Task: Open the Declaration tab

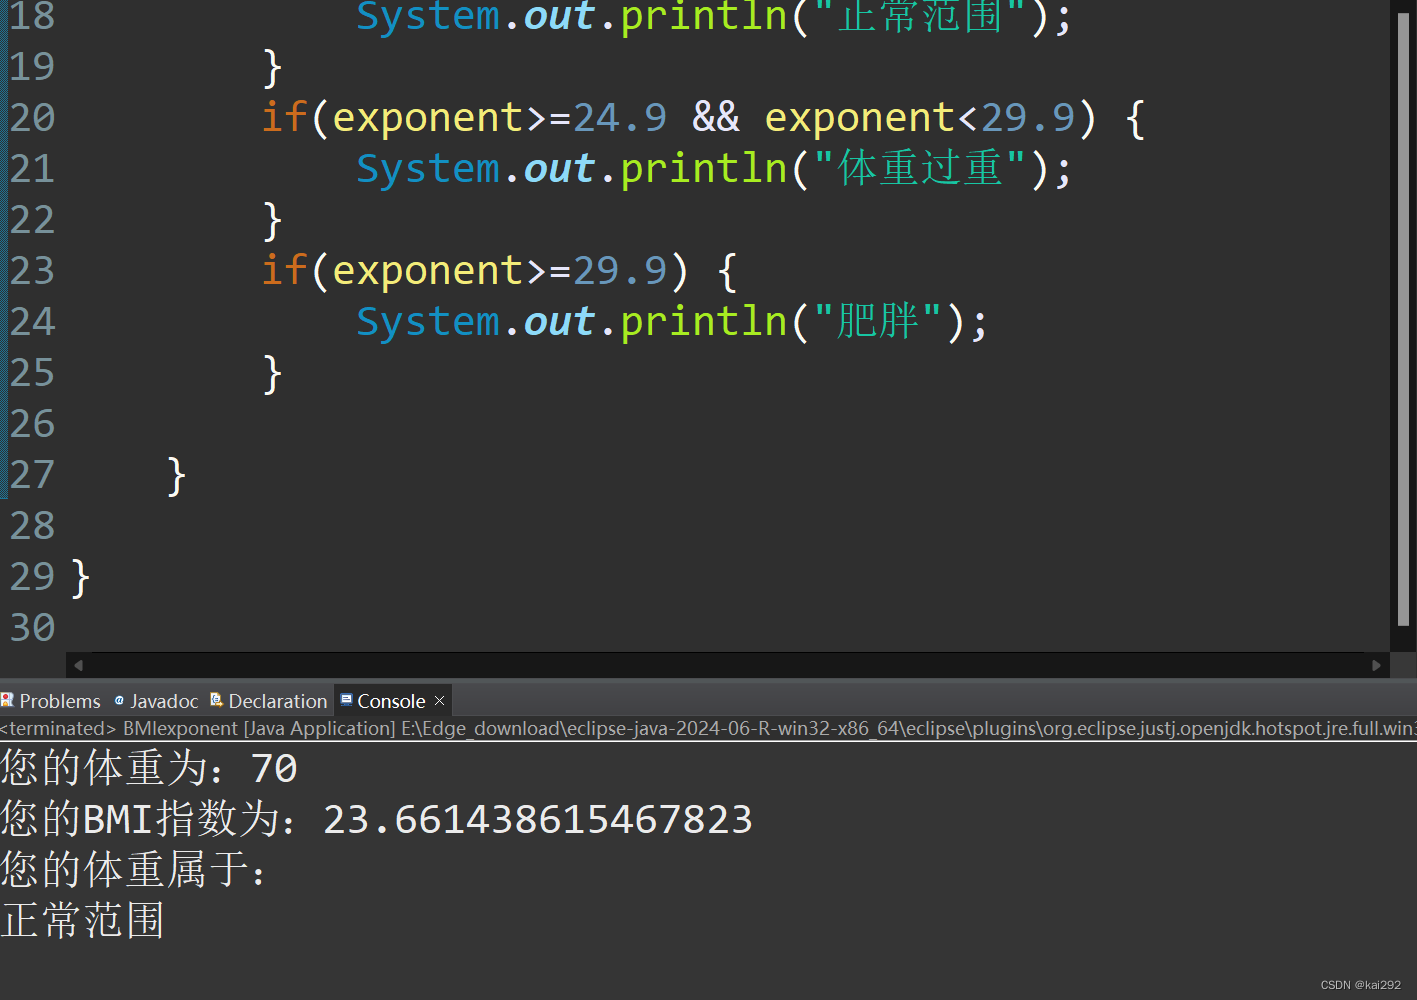Action: click(x=269, y=701)
